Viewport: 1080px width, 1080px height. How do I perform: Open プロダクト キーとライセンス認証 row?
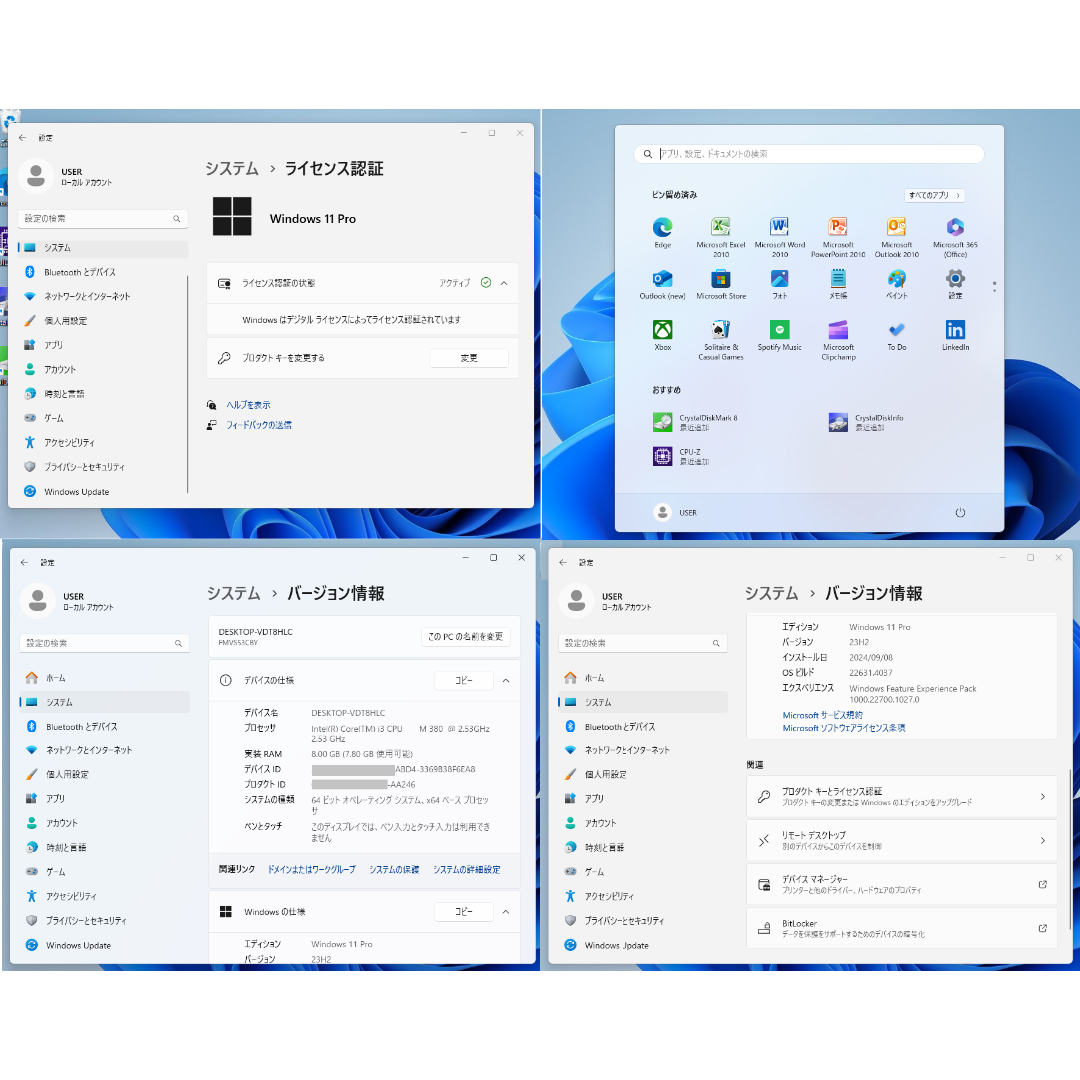901,796
